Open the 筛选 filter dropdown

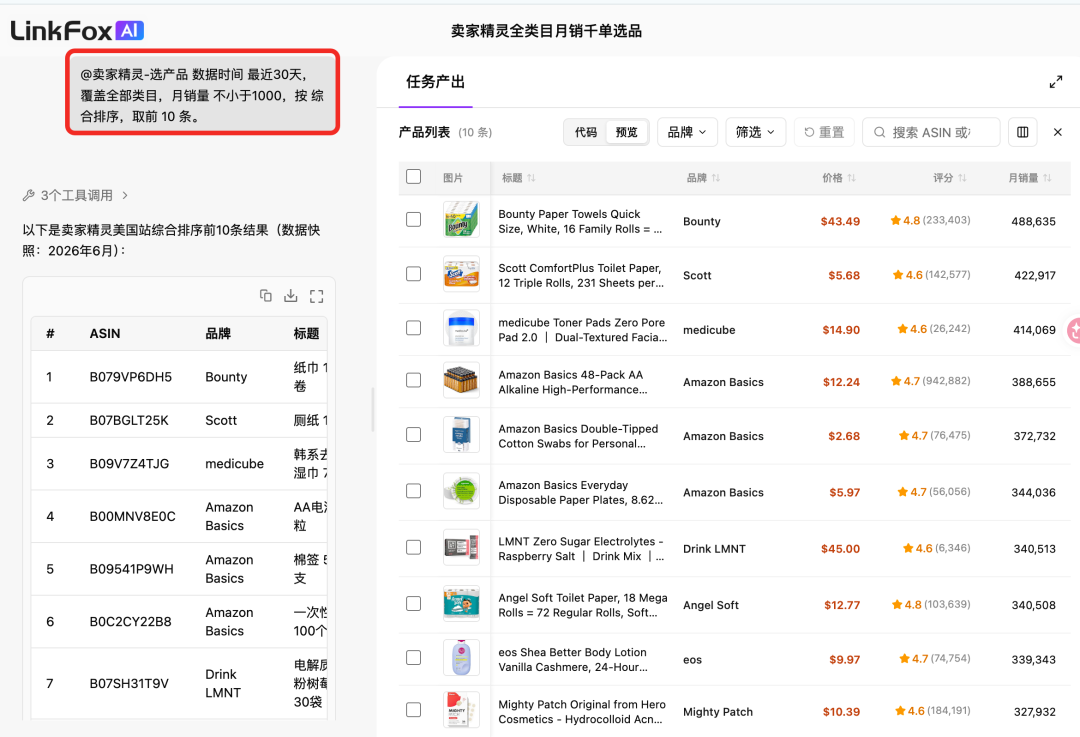pos(755,132)
